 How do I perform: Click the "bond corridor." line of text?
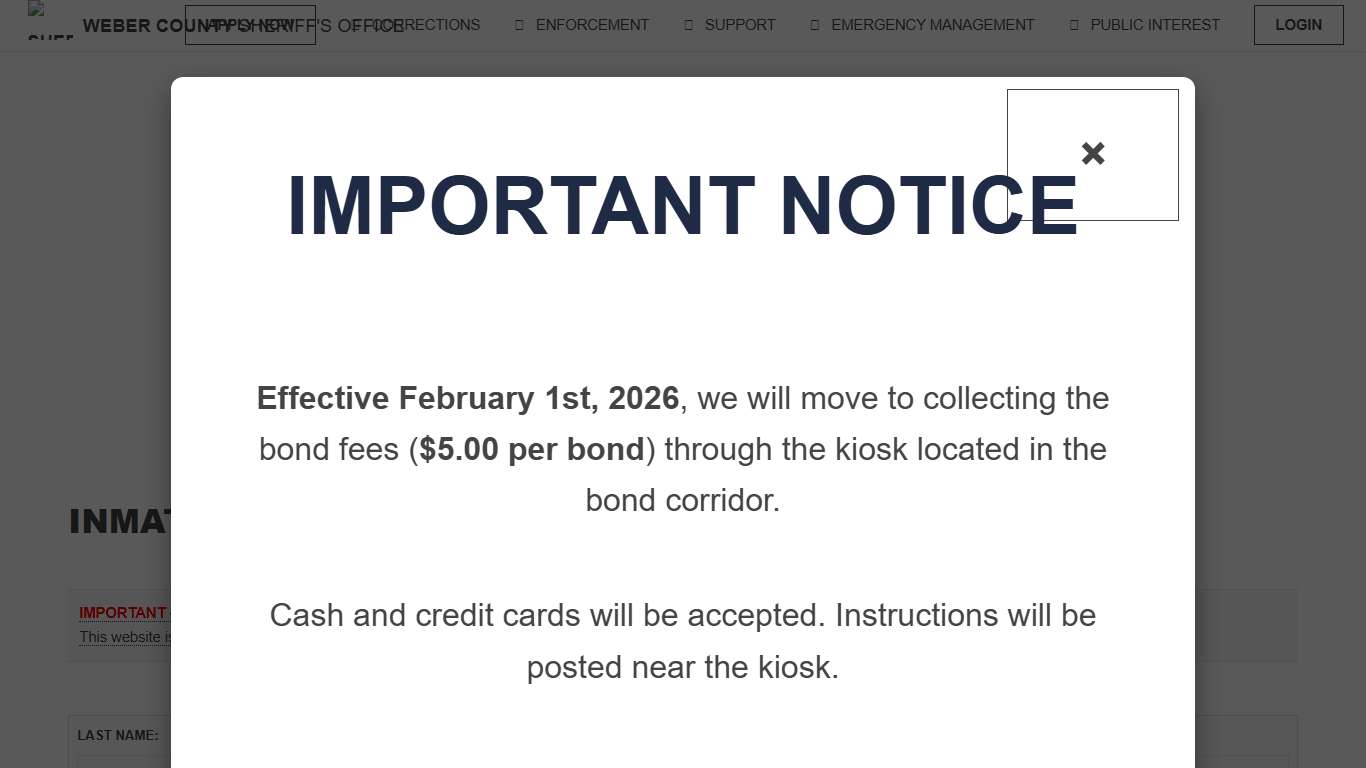tap(682, 500)
